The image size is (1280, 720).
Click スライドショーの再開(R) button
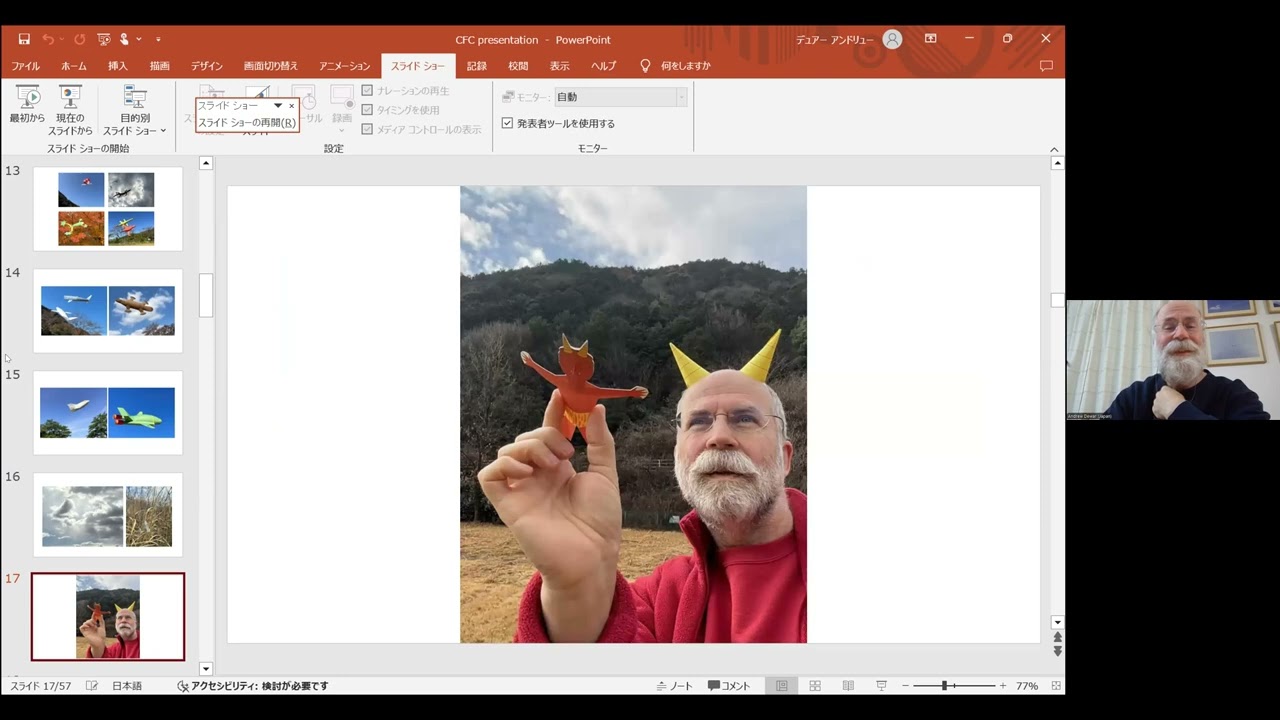(246, 123)
